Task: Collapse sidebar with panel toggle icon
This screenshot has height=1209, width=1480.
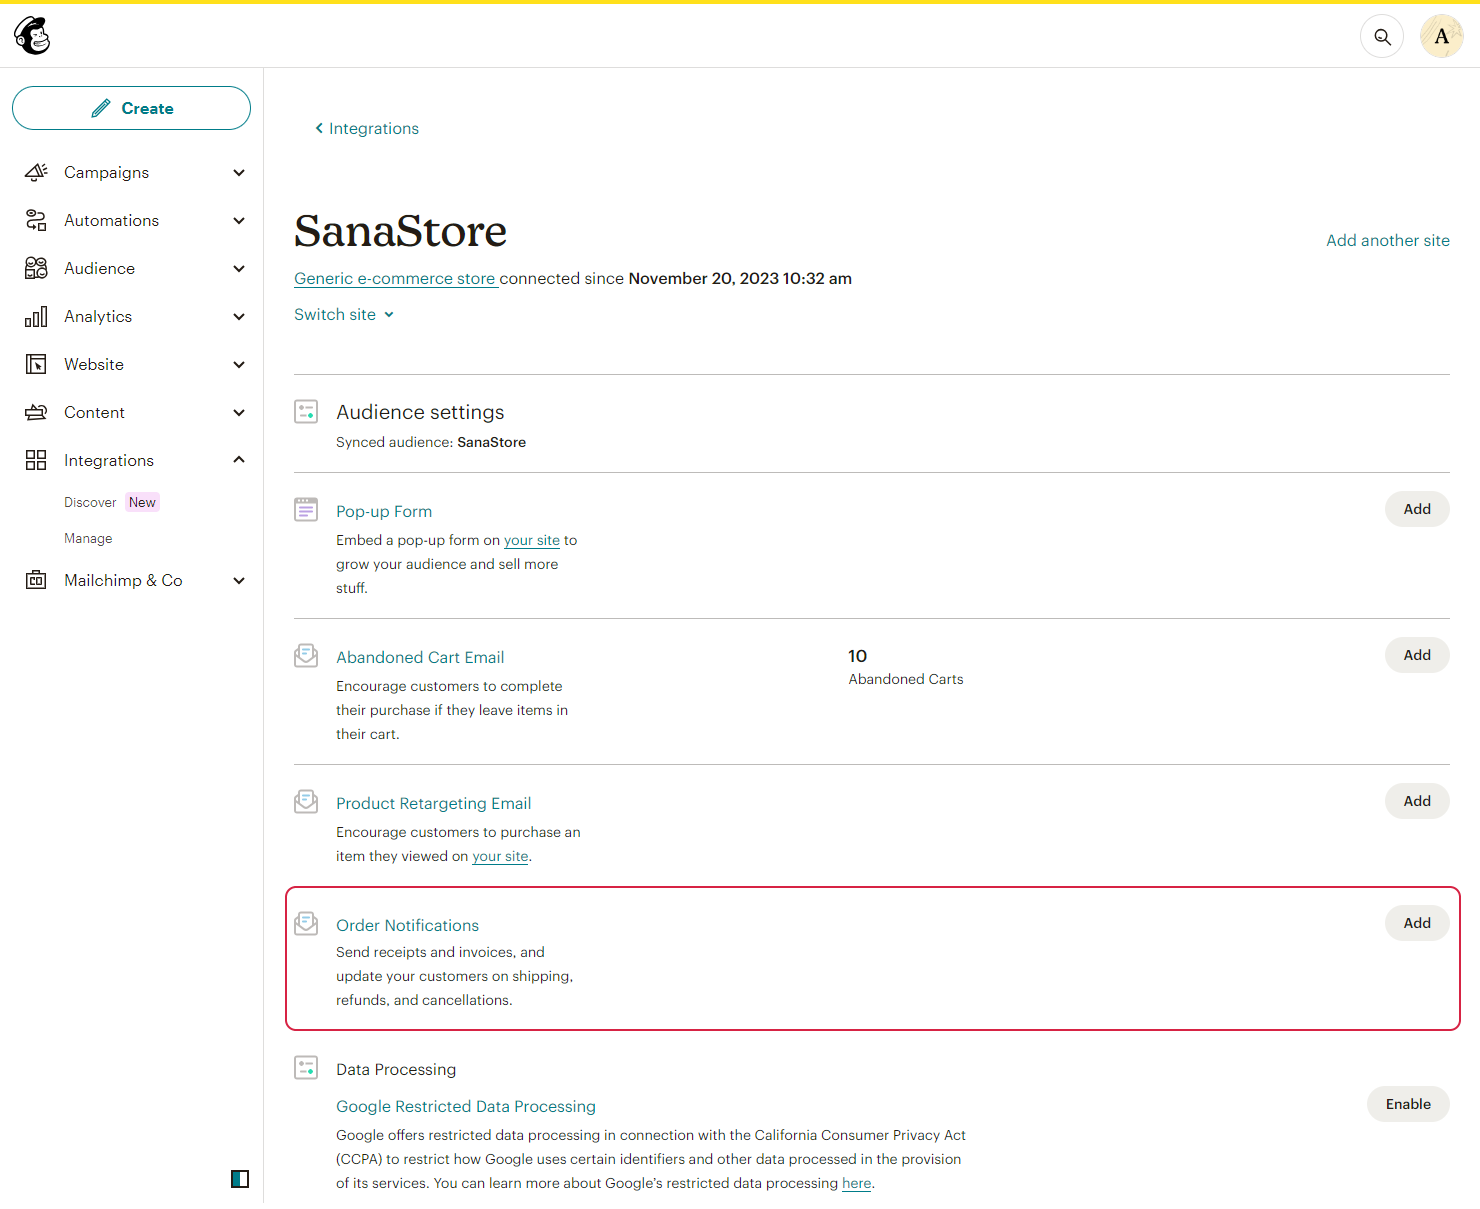Action: click(x=240, y=1179)
